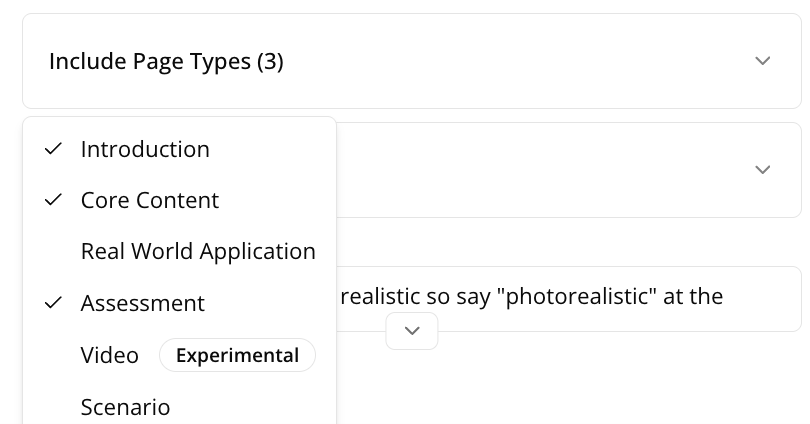The width and height of the screenshot is (810, 424).
Task: Choose the Scenario menu entry
Action: click(x=125, y=407)
